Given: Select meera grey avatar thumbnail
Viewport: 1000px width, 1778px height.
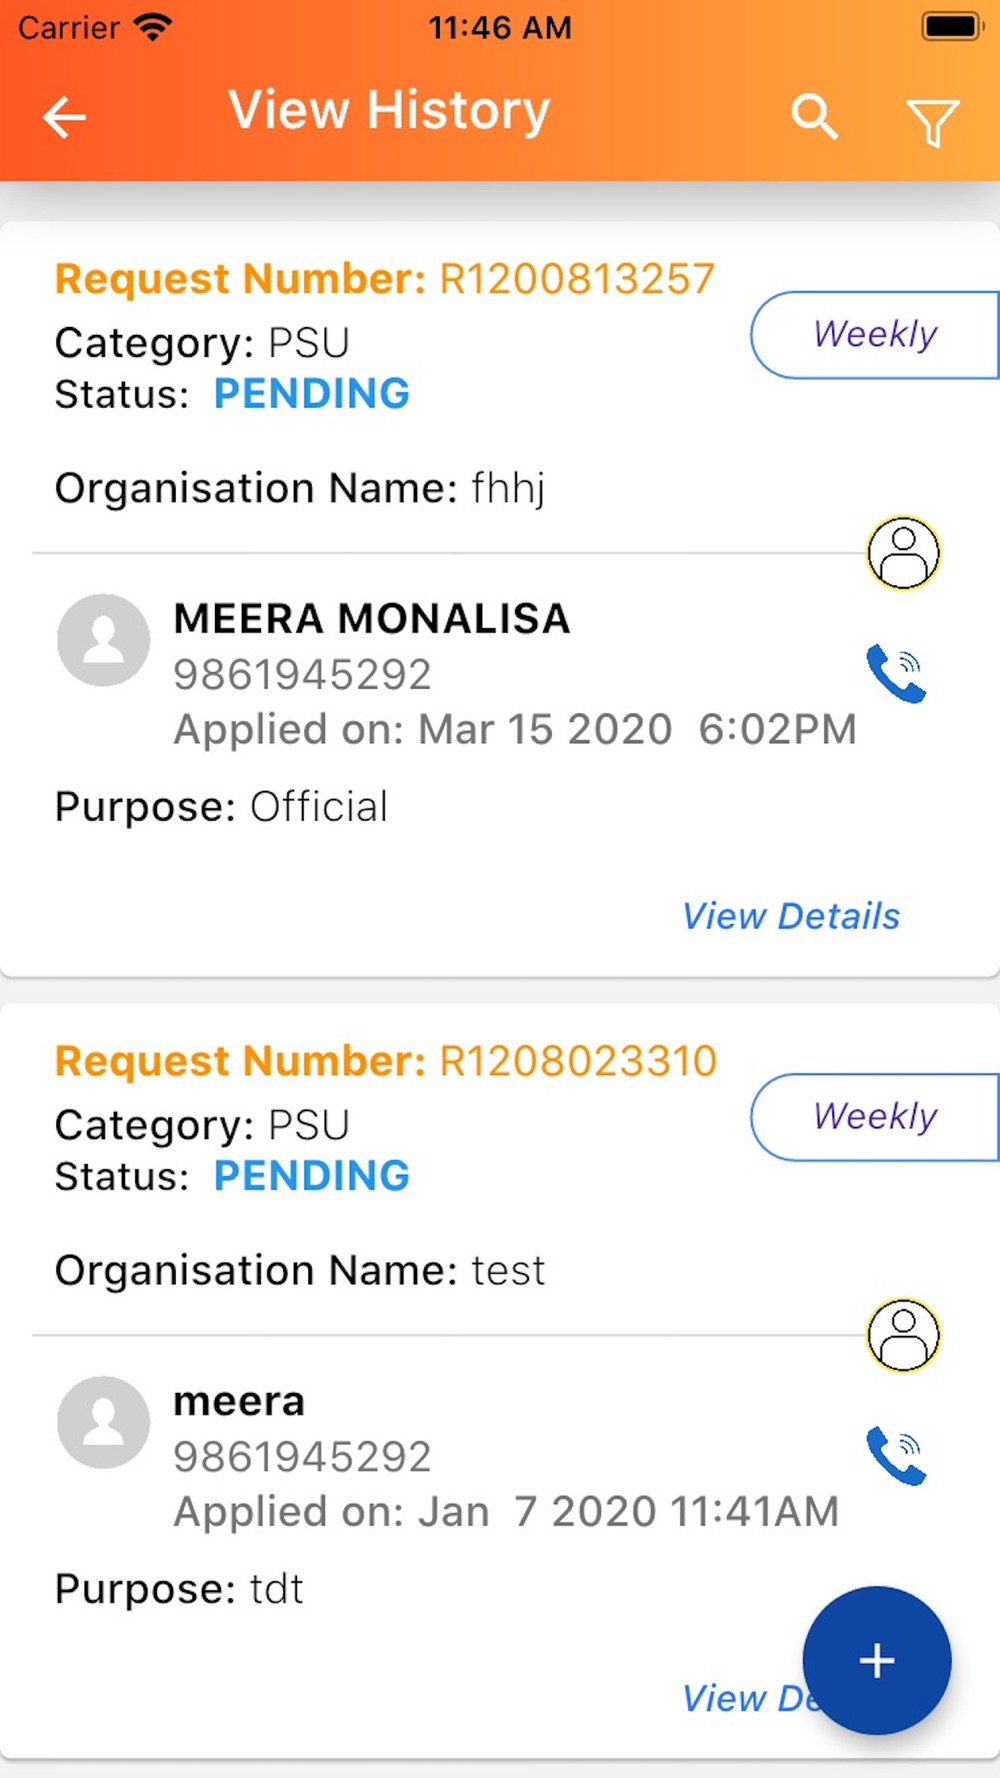Looking at the screenshot, I should 103,1422.
